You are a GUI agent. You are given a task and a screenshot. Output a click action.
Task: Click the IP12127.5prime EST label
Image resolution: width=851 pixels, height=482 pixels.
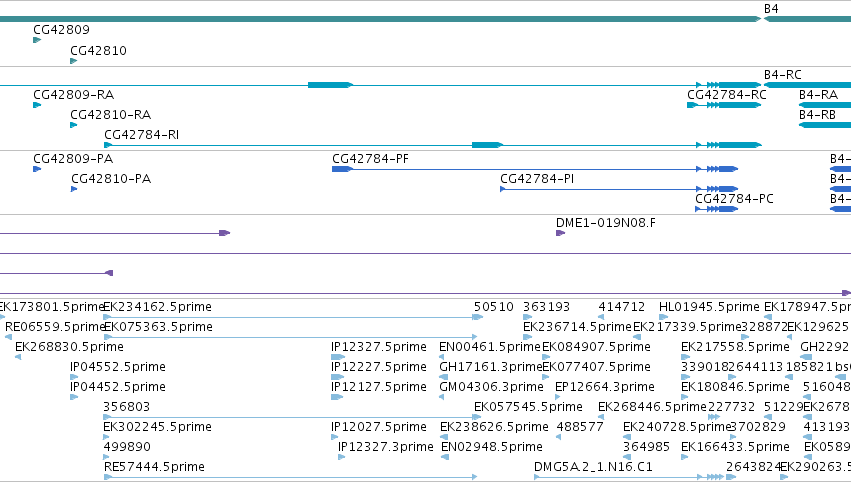pos(379,387)
